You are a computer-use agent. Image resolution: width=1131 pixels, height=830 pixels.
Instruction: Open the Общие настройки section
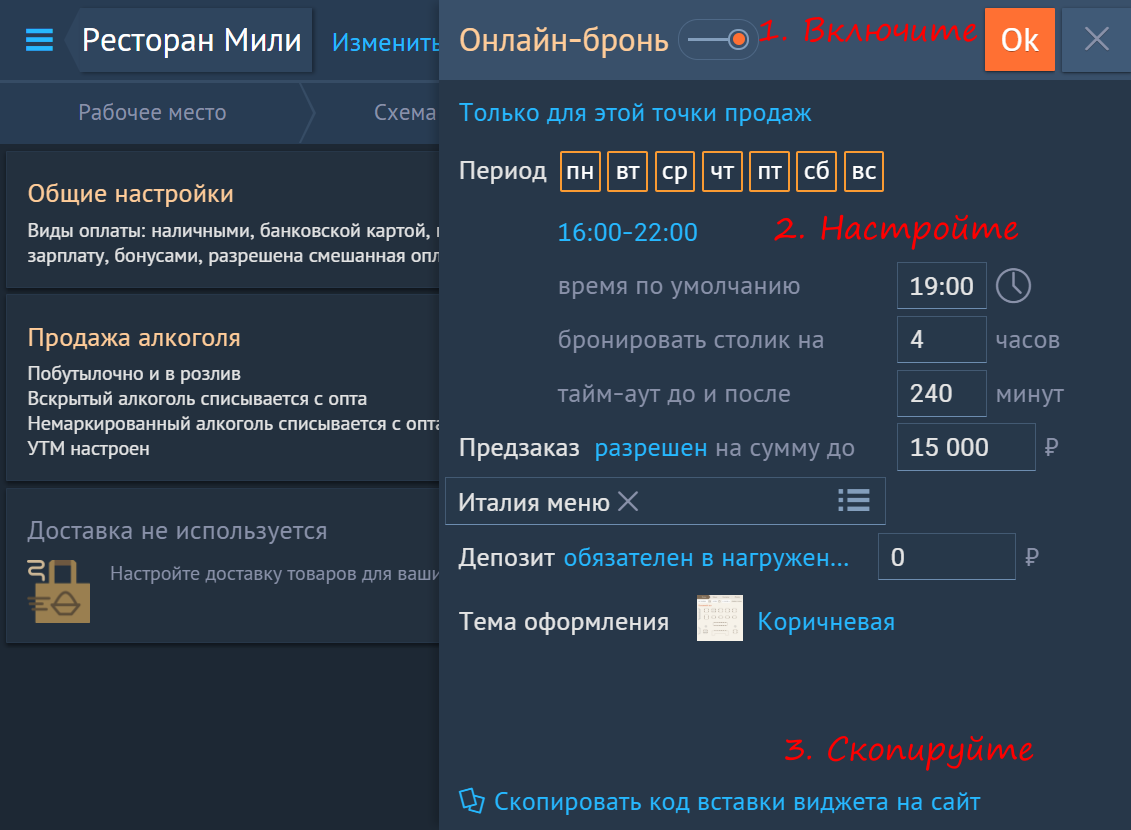click(x=130, y=194)
